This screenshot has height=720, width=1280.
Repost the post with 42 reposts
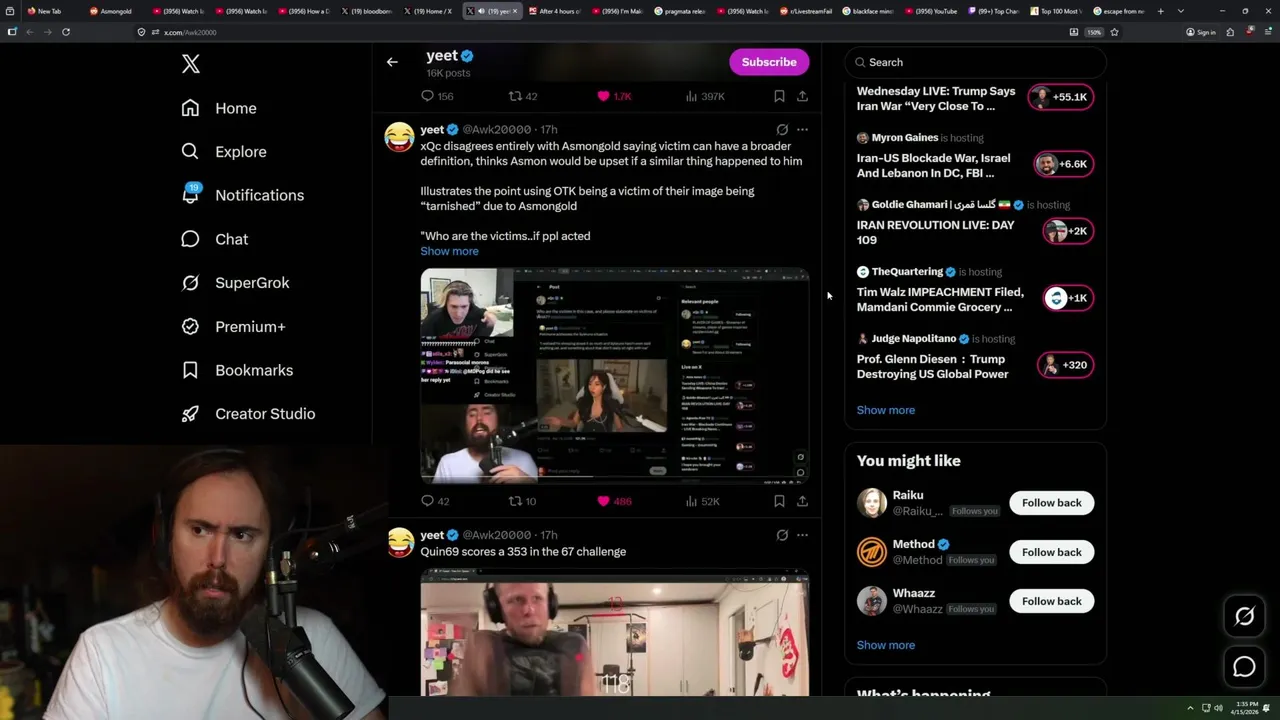523,96
